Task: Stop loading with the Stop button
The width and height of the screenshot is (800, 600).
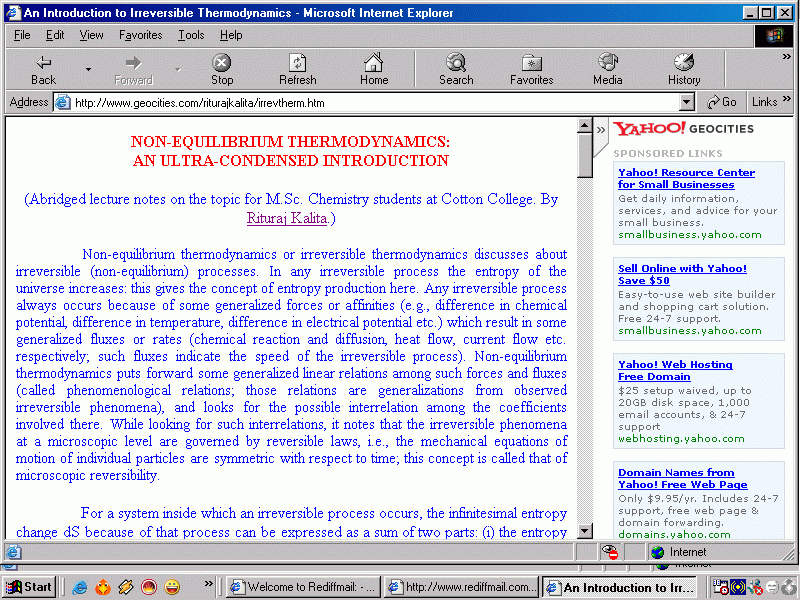Action: coord(221,69)
